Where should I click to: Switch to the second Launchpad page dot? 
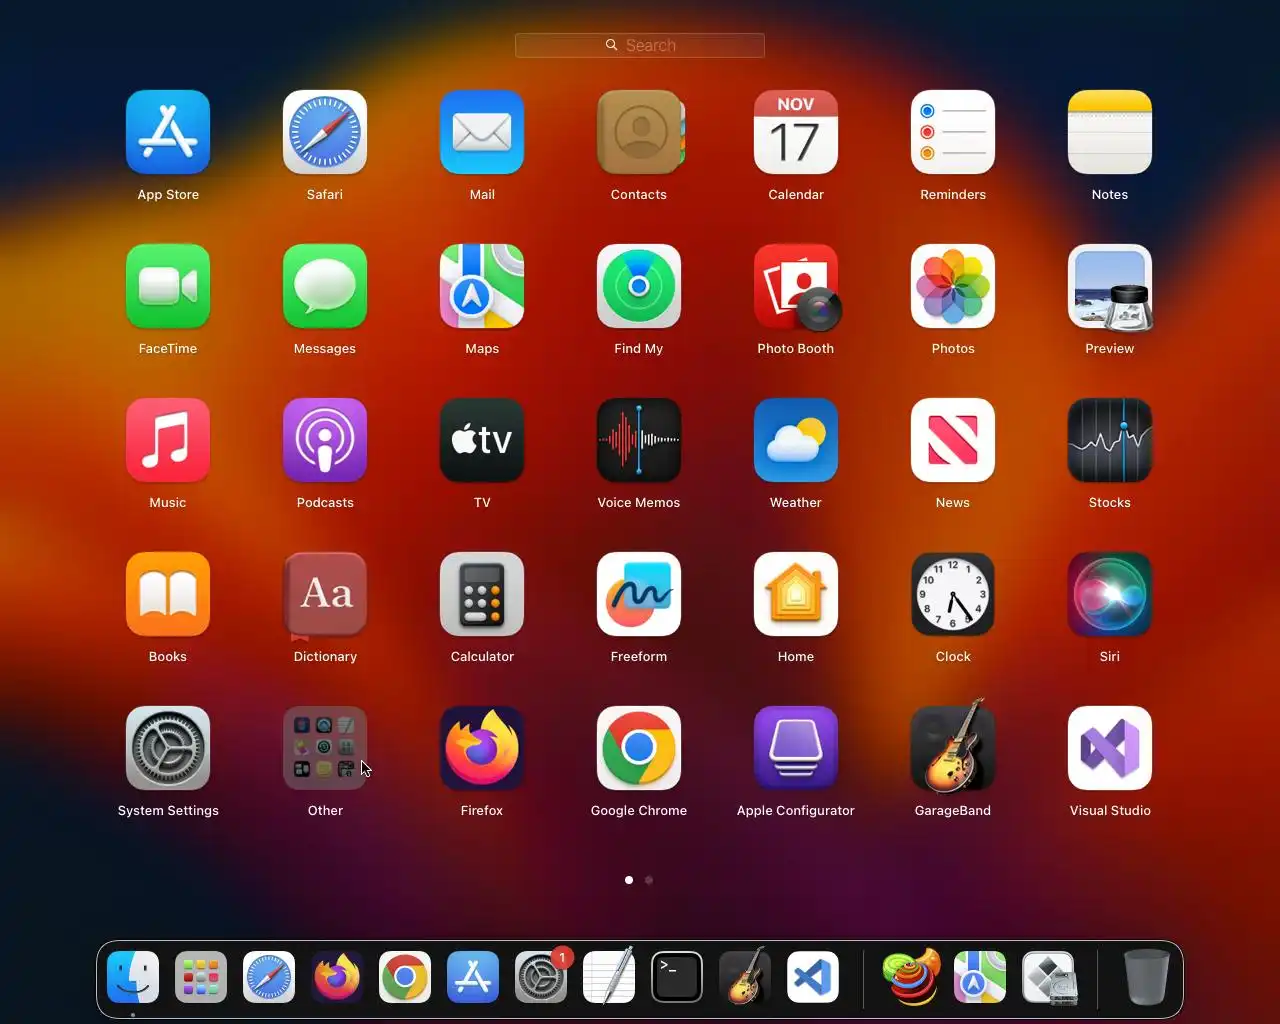coord(649,880)
